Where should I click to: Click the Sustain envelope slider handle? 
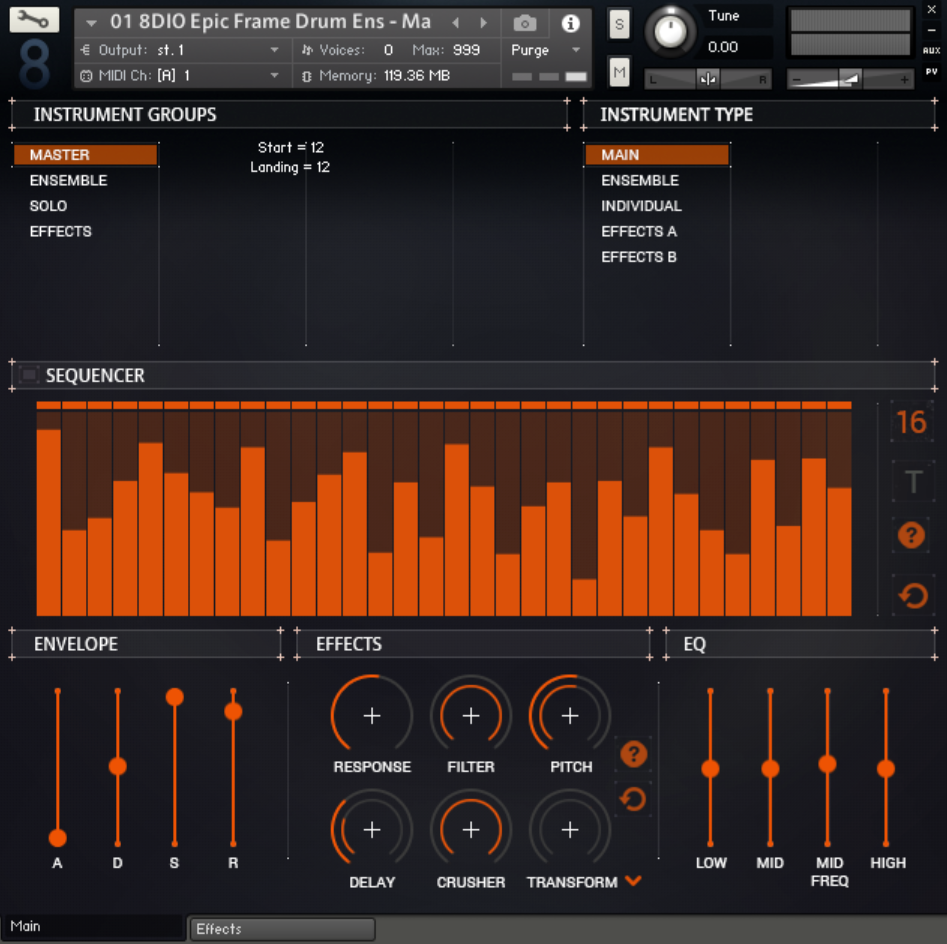point(175,697)
